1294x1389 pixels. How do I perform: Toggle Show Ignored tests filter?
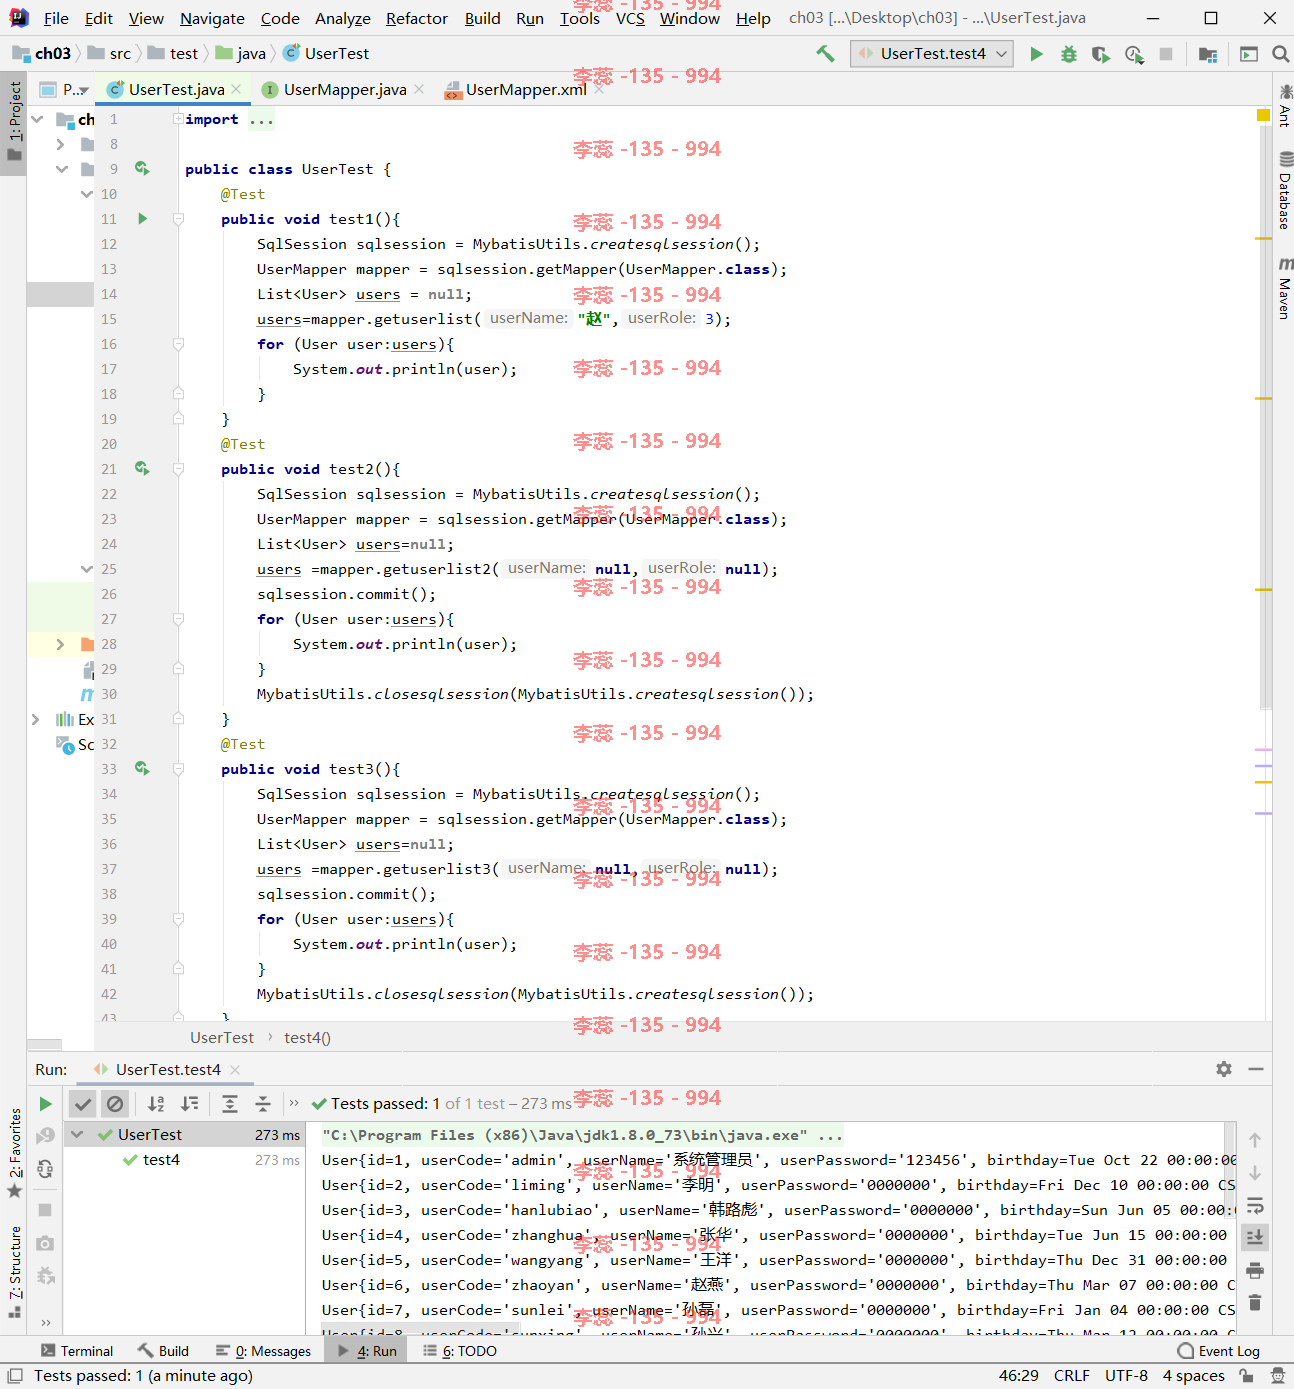pos(115,1104)
